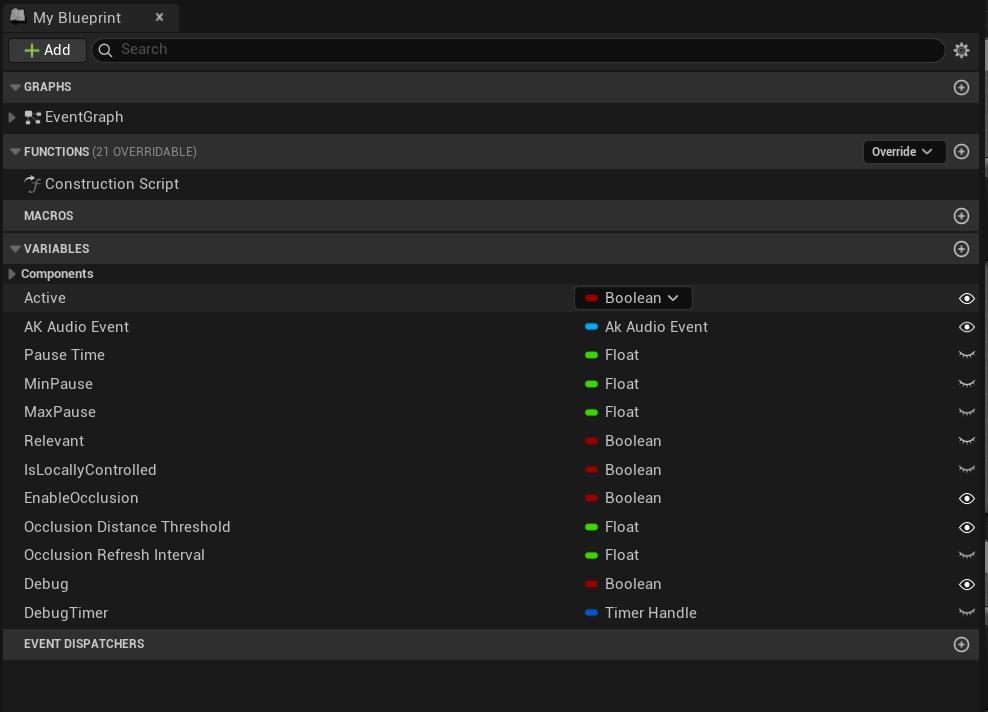Collapse the Functions section
The image size is (988, 712).
(16, 152)
